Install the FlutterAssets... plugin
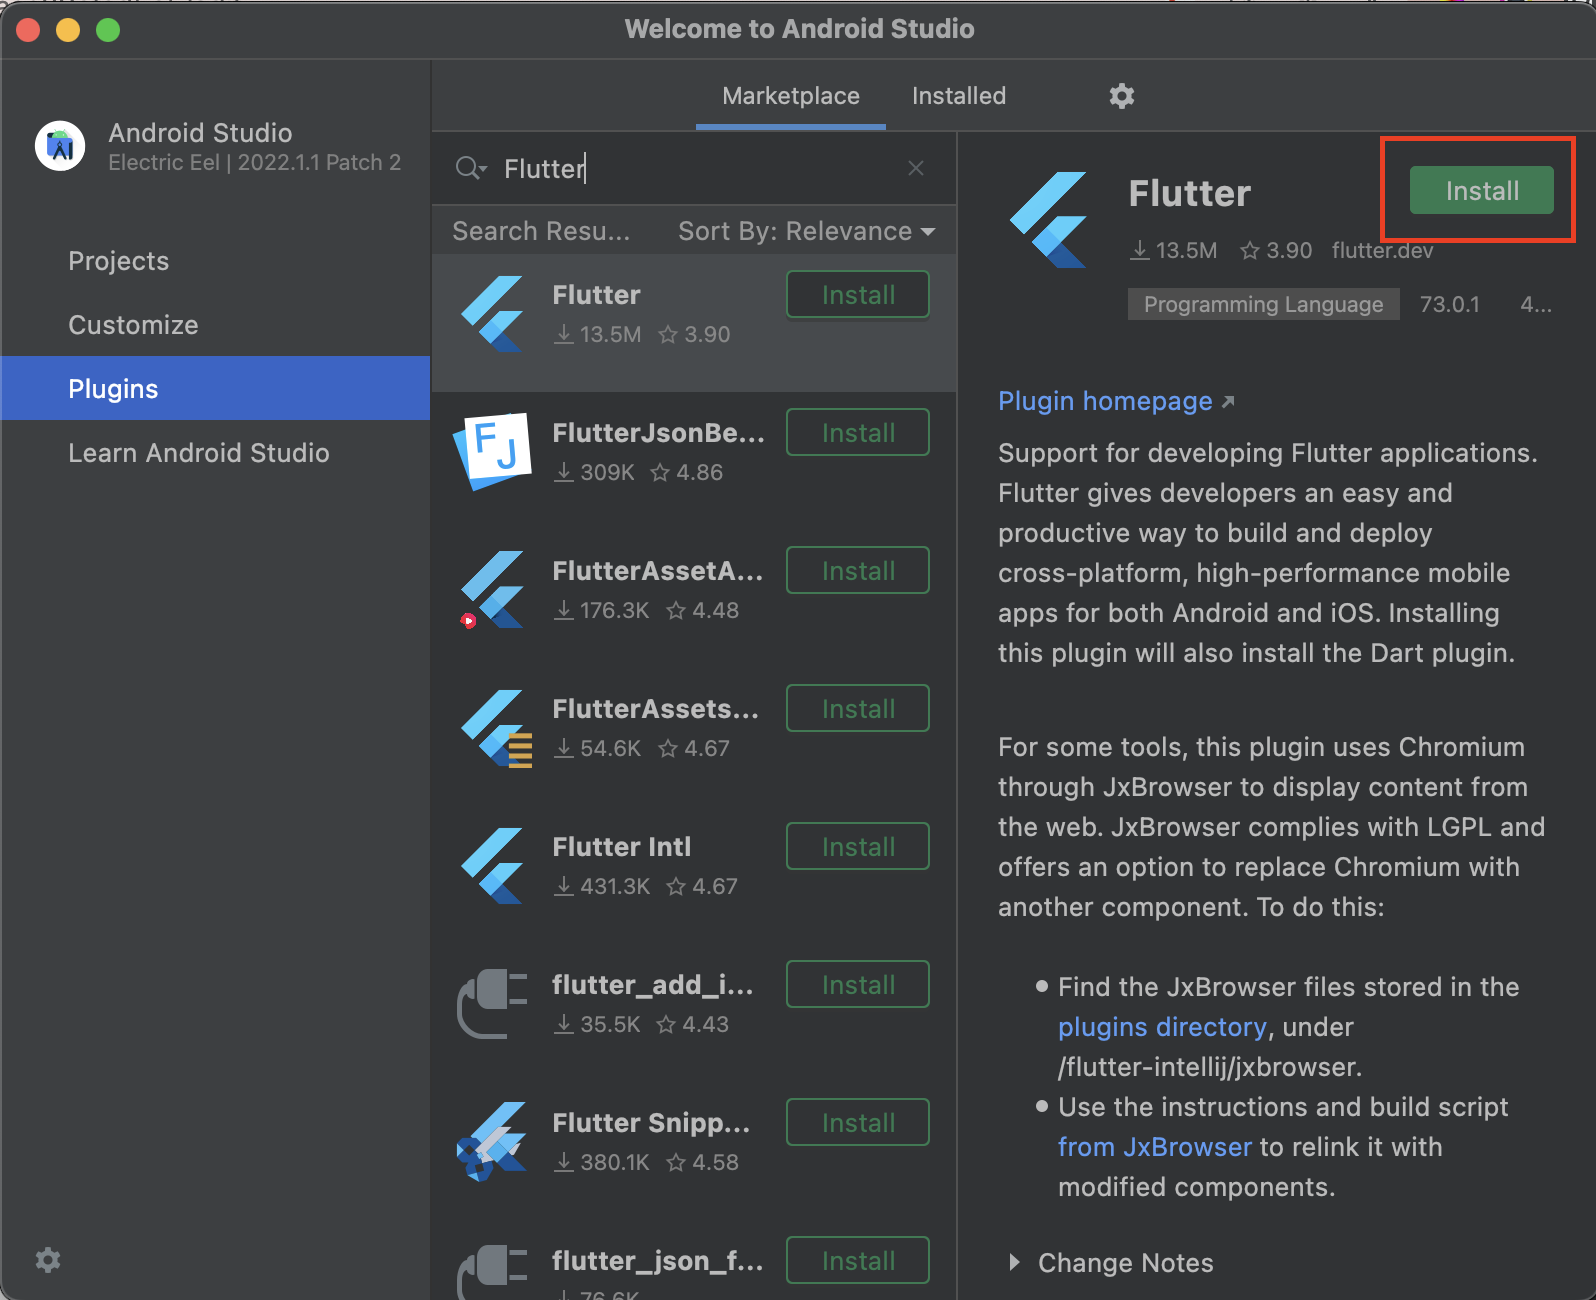Screen dimensions: 1596x1300 [x=858, y=709]
